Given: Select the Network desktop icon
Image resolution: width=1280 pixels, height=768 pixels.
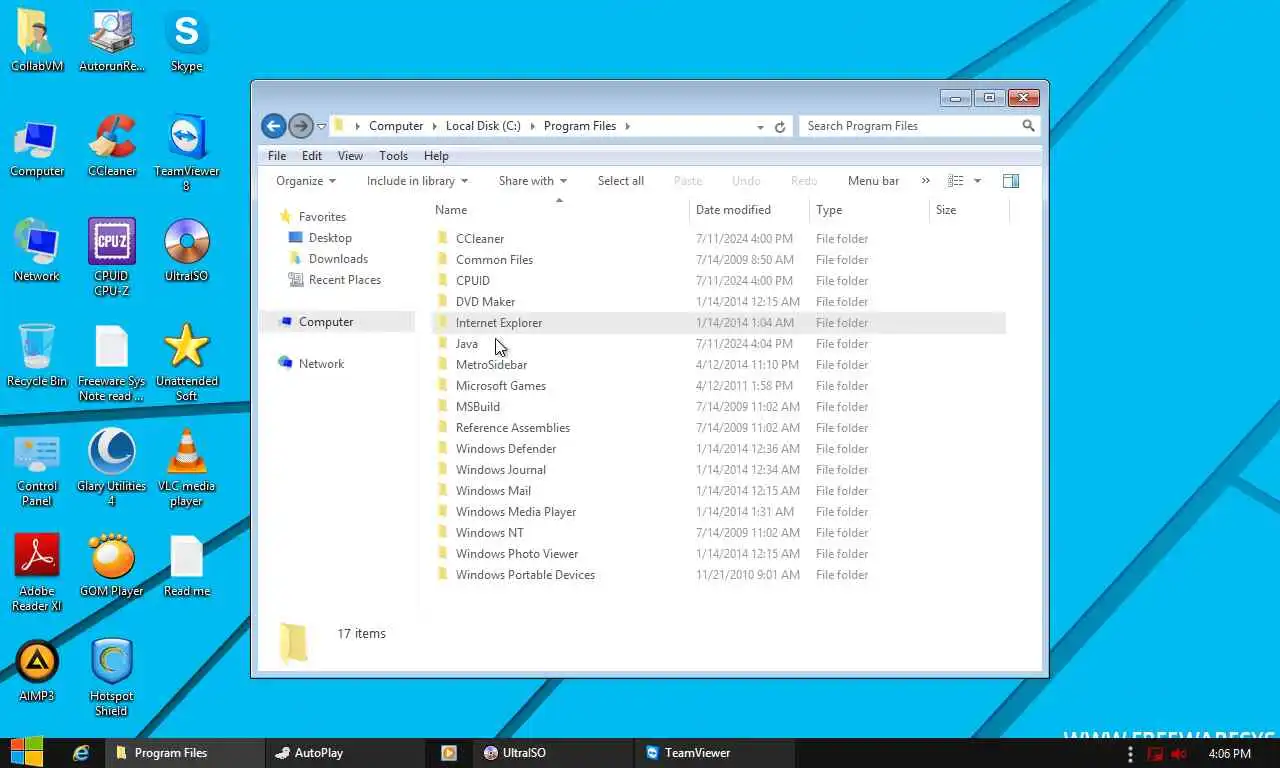Looking at the screenshot, I should coord(37,252).
